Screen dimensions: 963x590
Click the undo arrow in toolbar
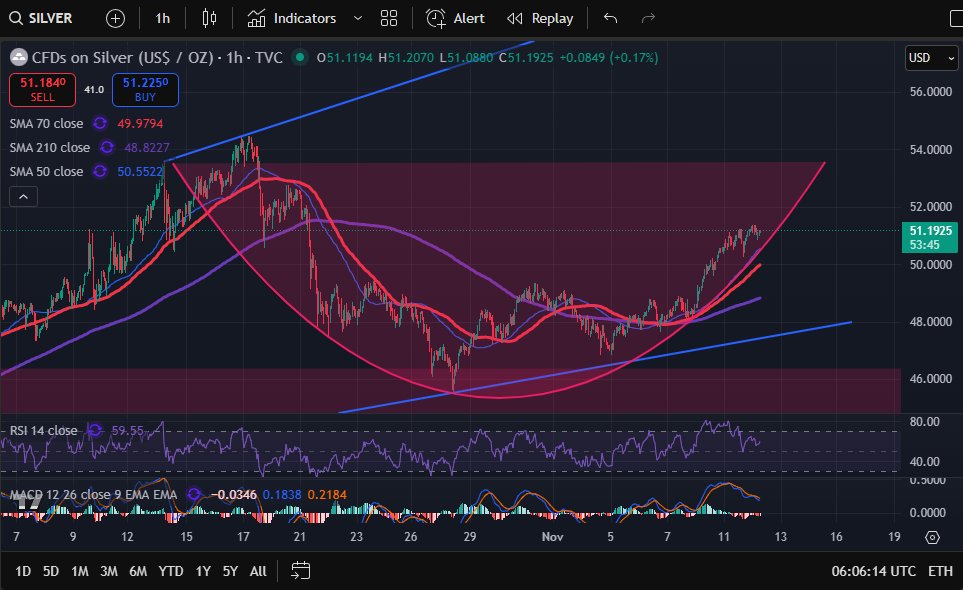[x=611, y=18]
